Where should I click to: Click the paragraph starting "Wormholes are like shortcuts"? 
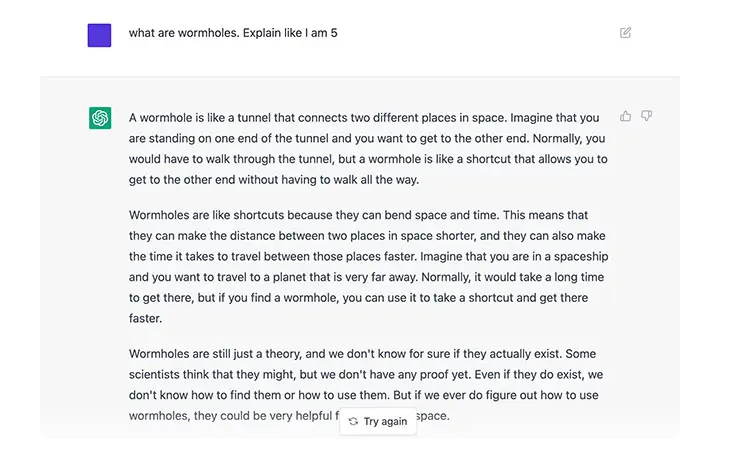[368, 267]
